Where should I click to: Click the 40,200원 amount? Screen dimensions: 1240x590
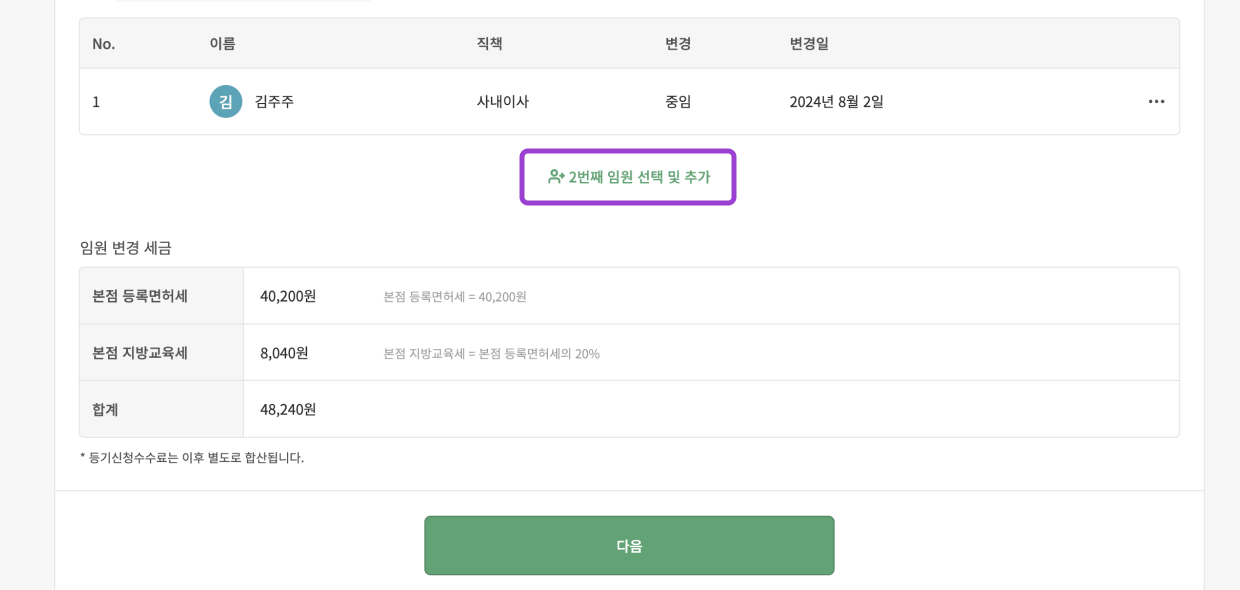(x=288, y=296)
